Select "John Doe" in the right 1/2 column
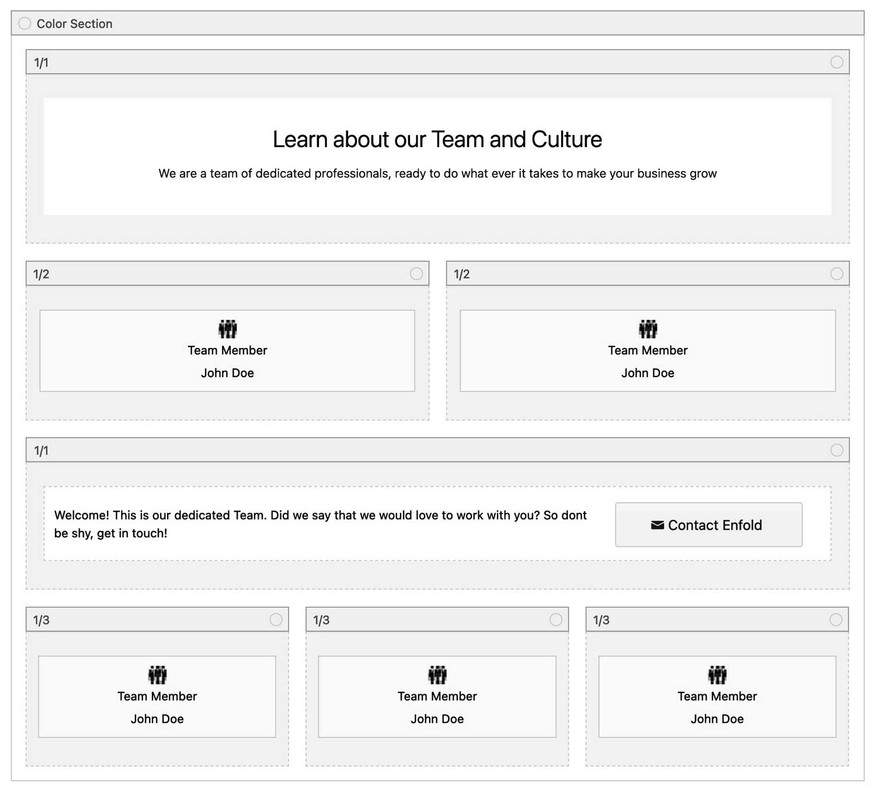The height and width of the screenshot is (800, 876). [x=648, y=373]
